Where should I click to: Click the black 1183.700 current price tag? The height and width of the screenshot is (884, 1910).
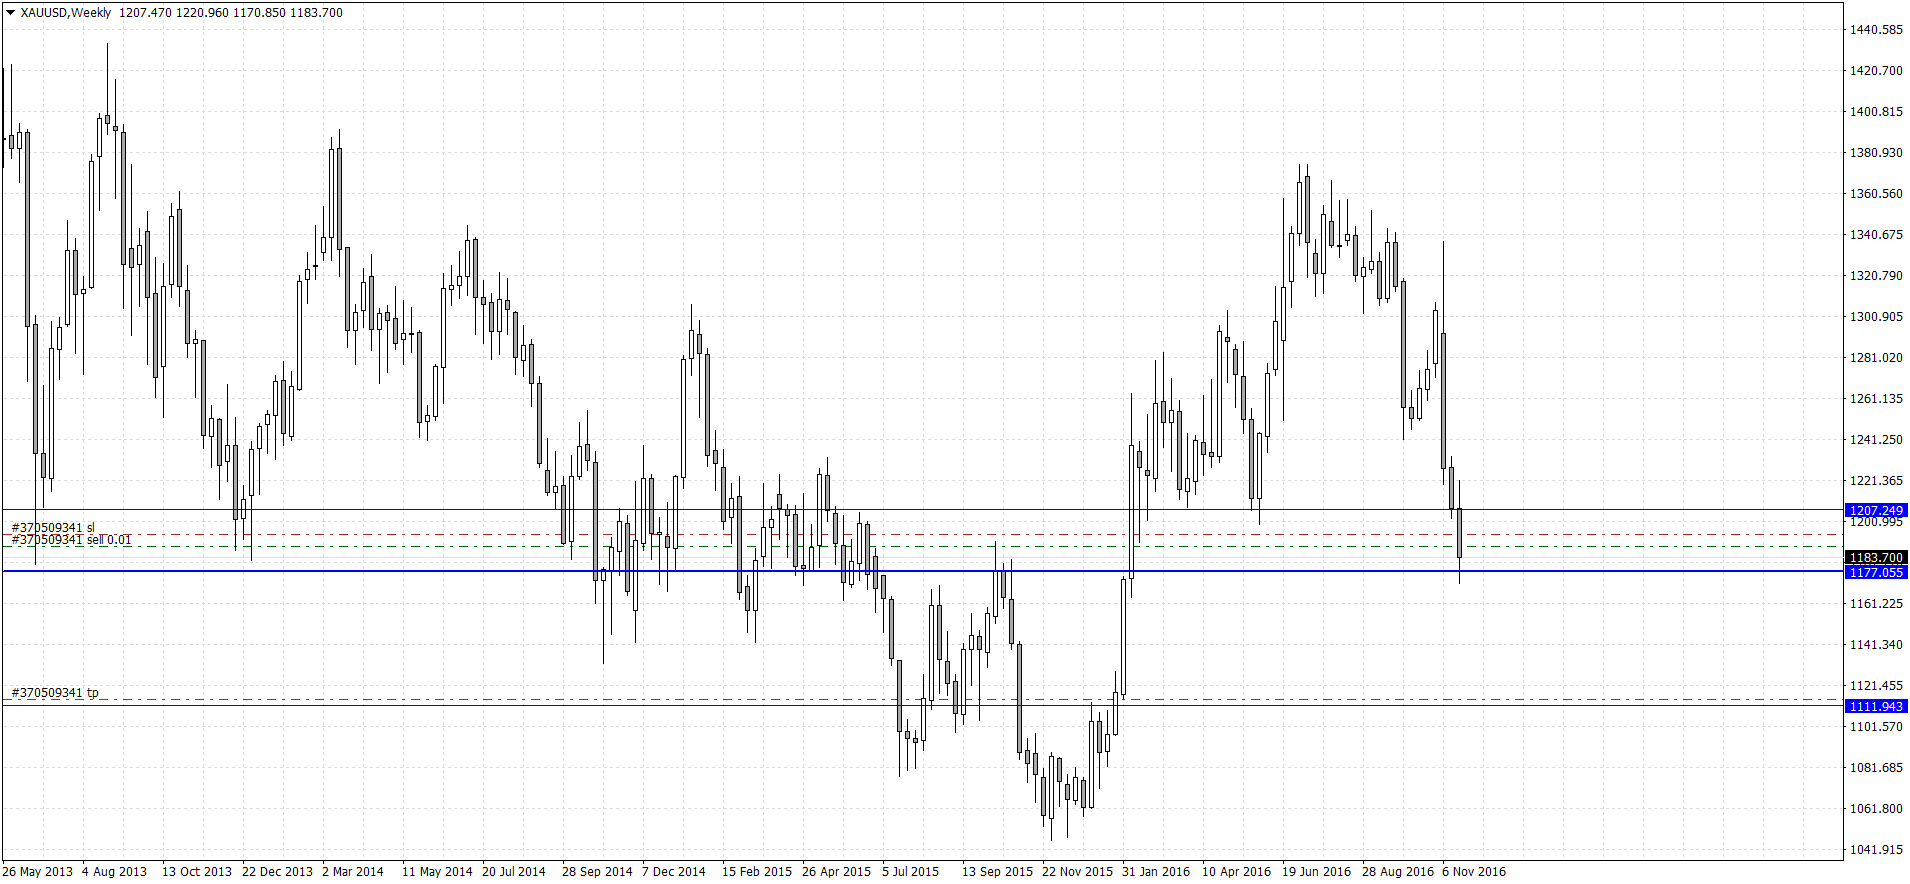(x=1876, y=557)
